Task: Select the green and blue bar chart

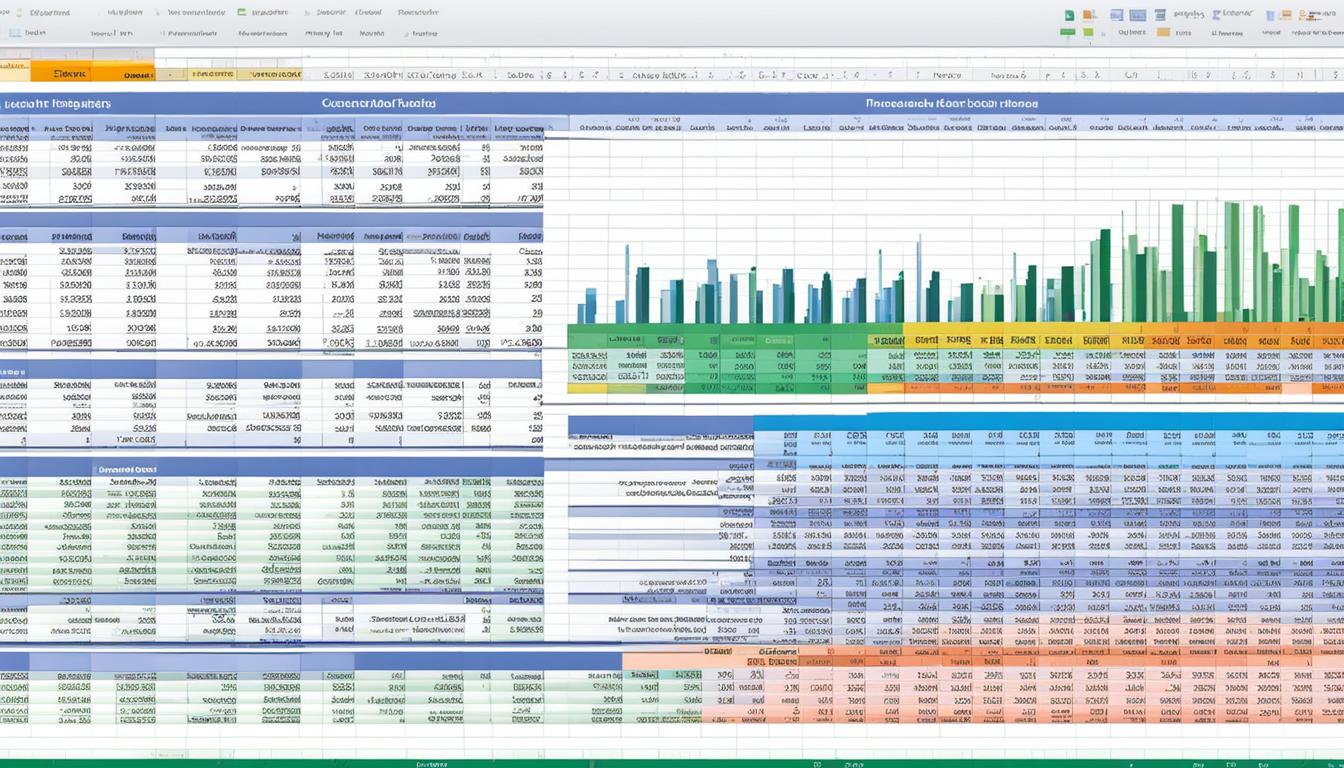Action: click(x=960, y=261)
